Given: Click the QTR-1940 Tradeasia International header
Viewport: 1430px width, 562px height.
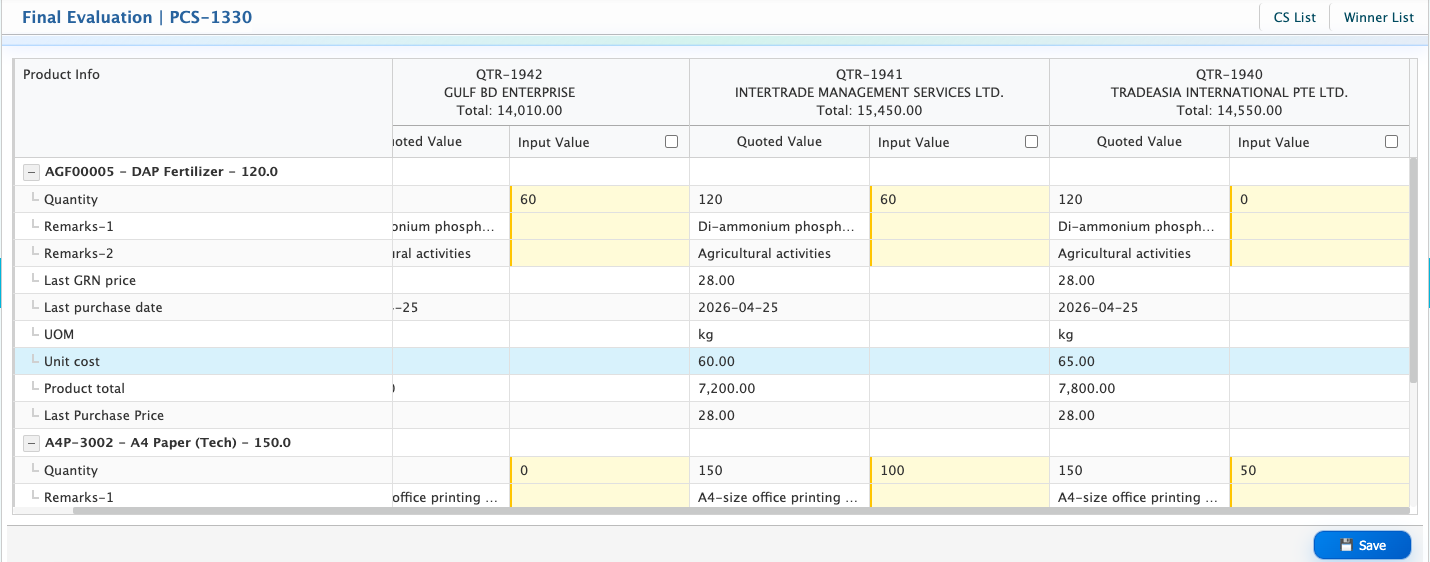Looking at the screenshot, I should (x=1229, y=92).
